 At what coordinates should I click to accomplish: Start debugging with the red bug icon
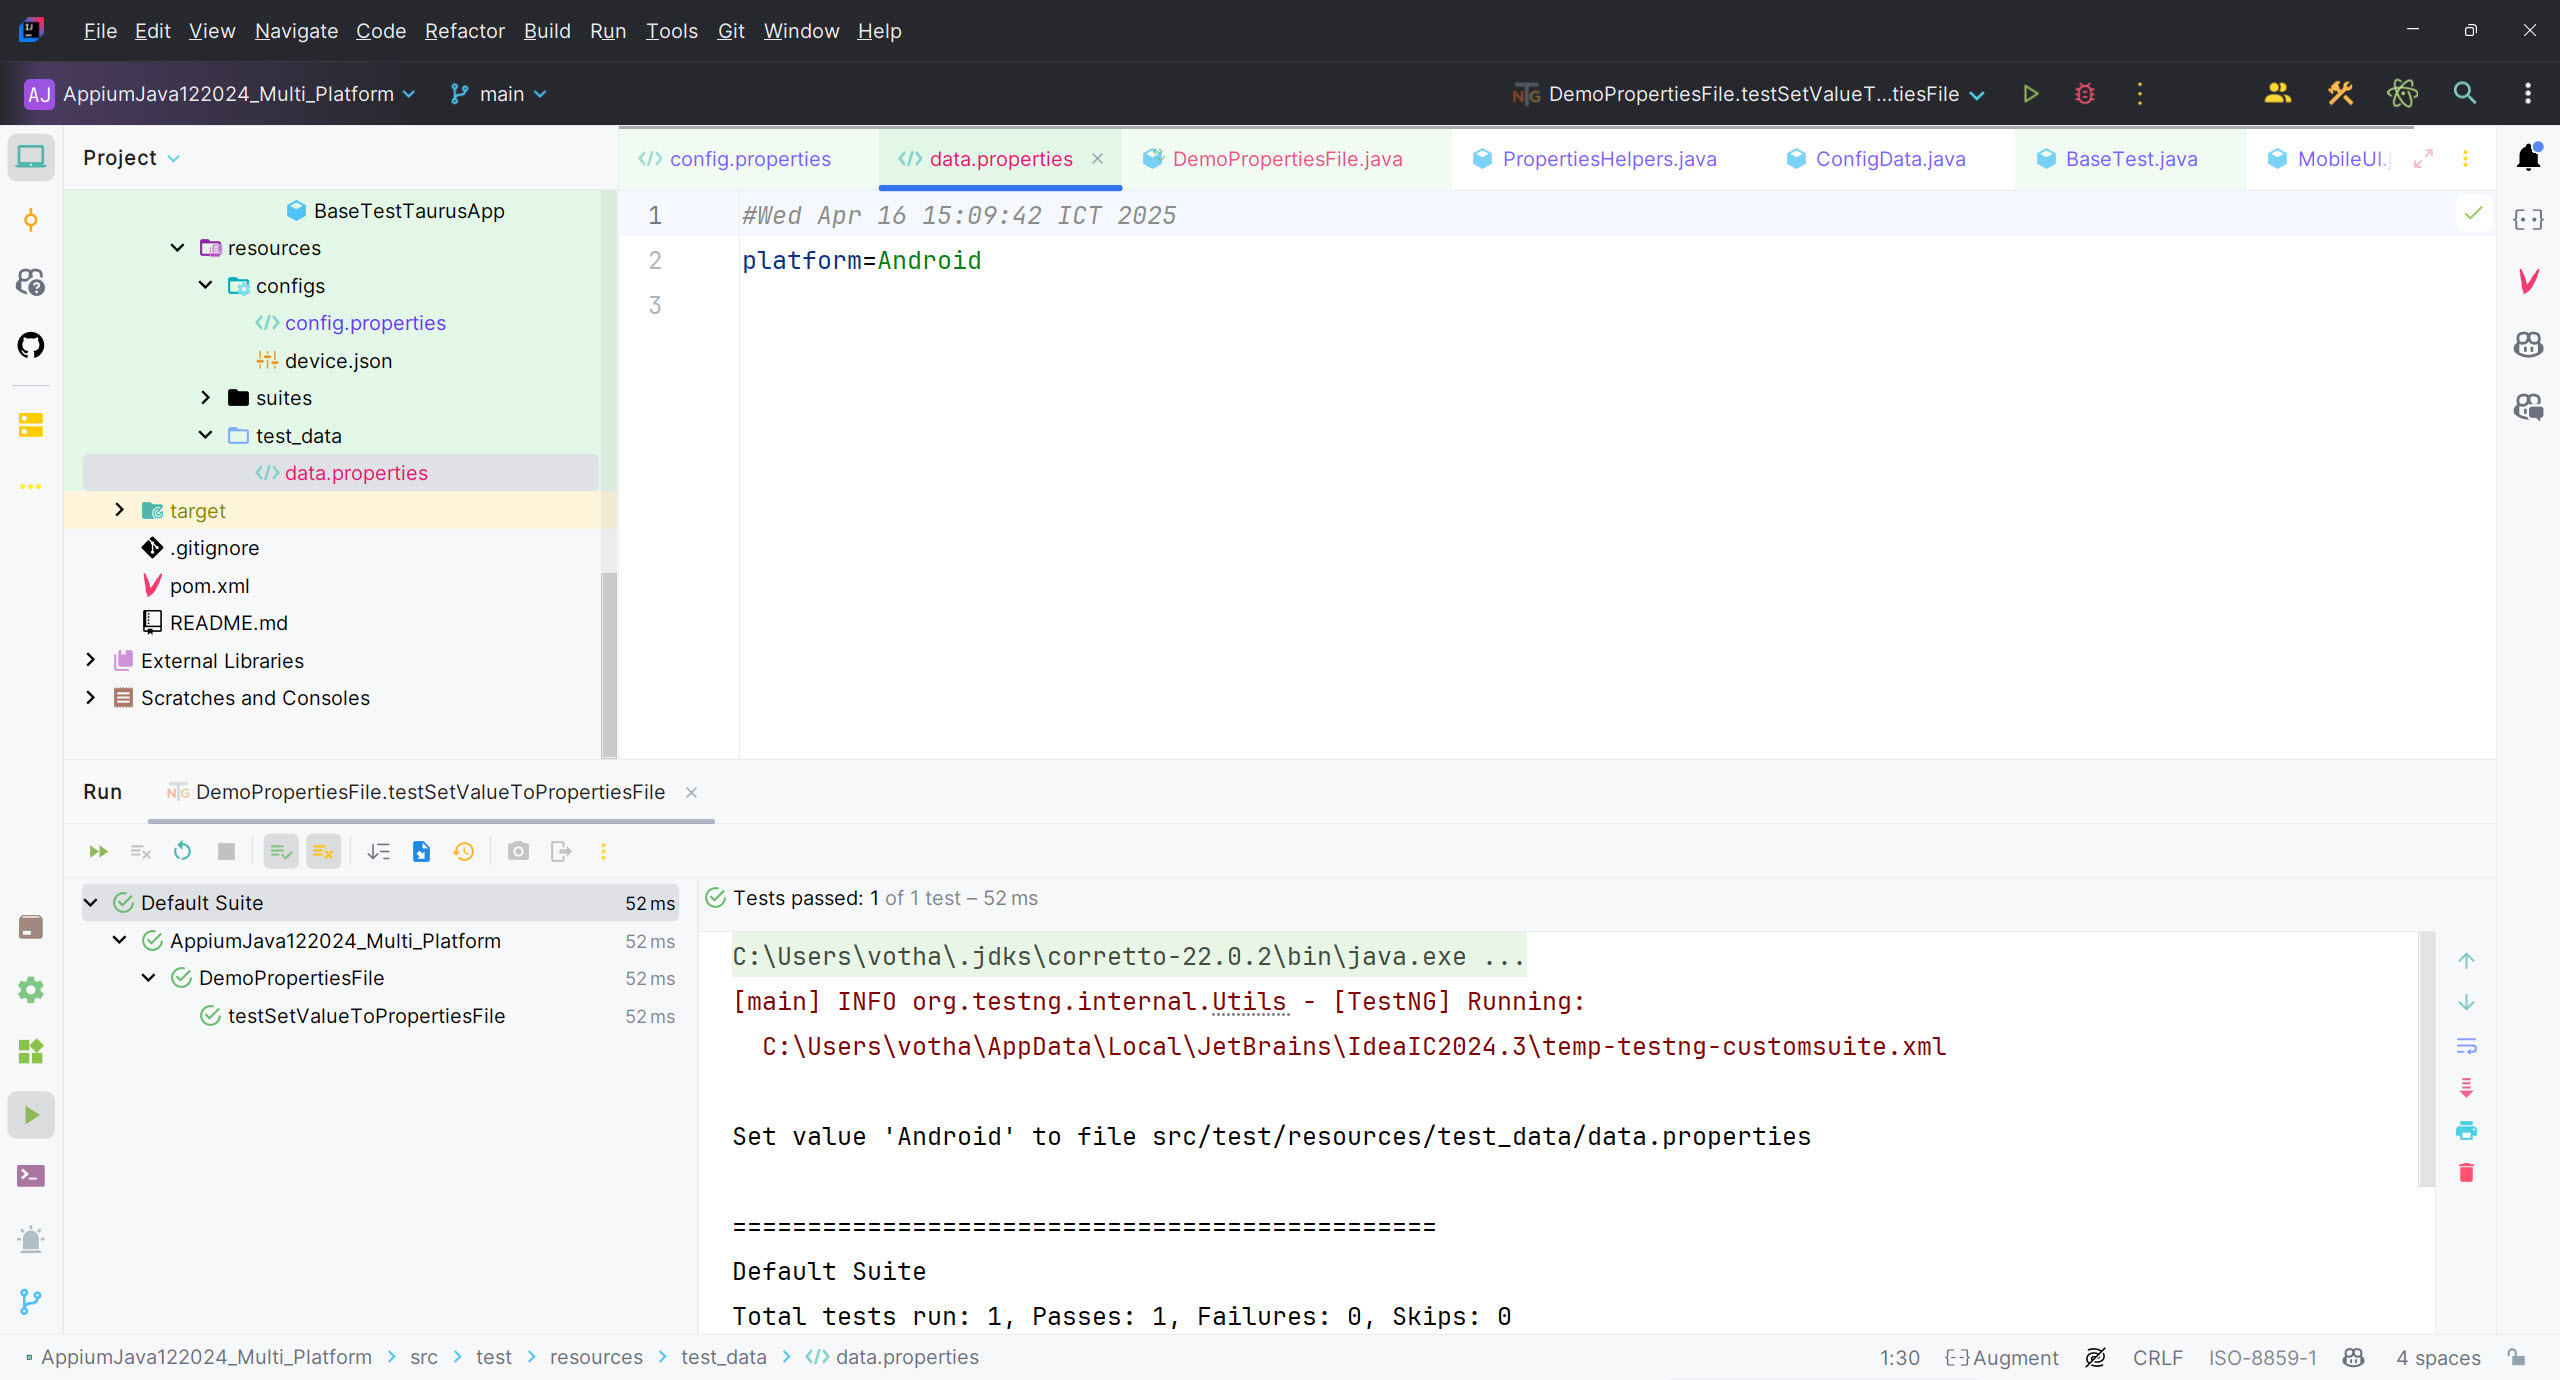click(x=2085, y=94)
